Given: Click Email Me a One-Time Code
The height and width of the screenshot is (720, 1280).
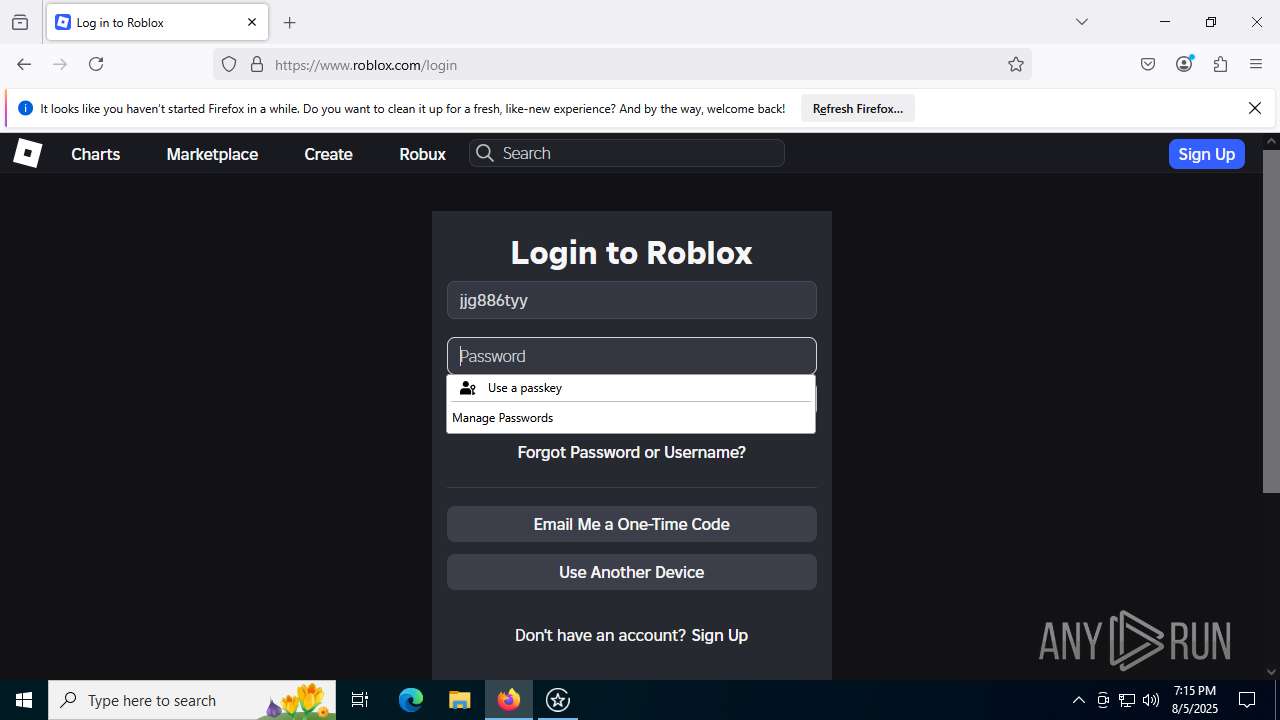Looking at the screenshot, I should point(632,524).
